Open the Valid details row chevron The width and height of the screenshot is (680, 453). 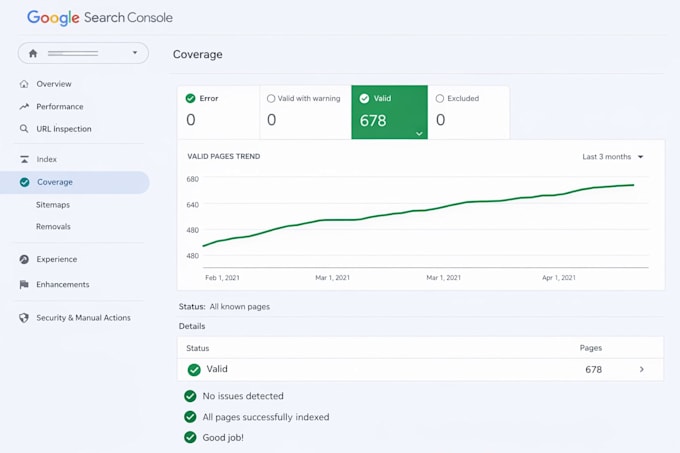click(x=641, y=369)
